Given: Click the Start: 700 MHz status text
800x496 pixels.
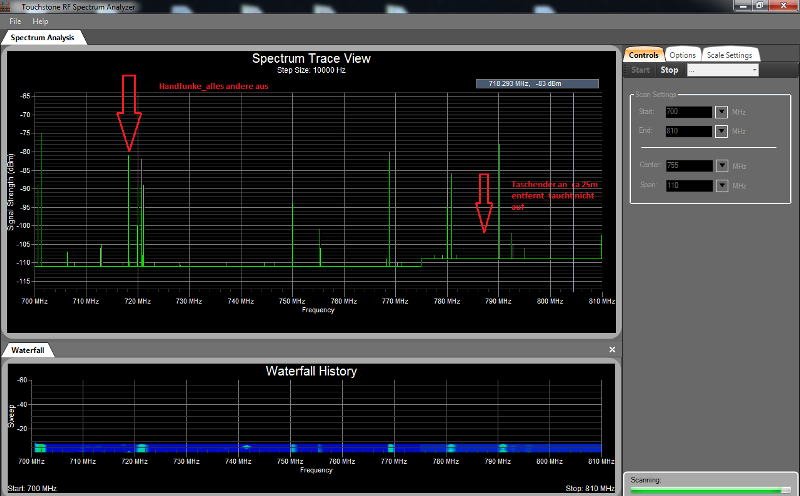Looking at the screenshot, I should [32, 488].
